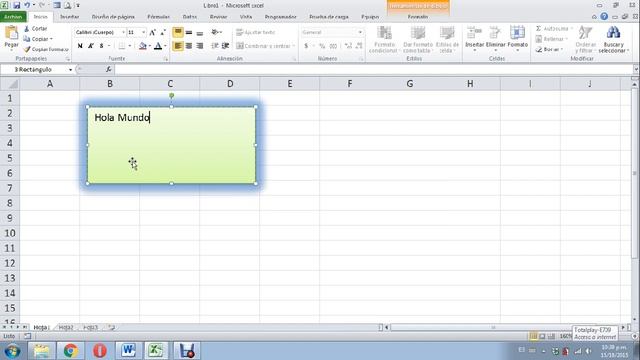Image resolution: width=640 pixels, height=360 pixels.
Task: Toggle align text right
Action: [x=200, y=46]
